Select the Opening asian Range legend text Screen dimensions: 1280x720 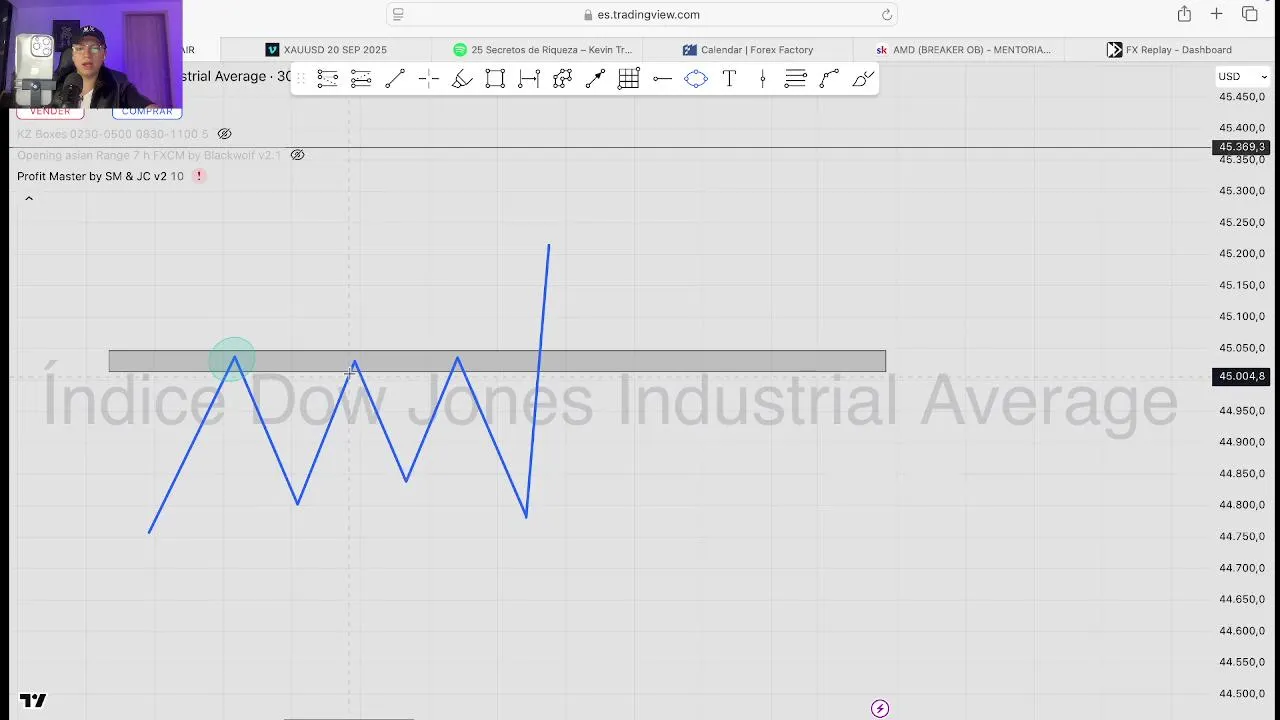coord(149,155)
